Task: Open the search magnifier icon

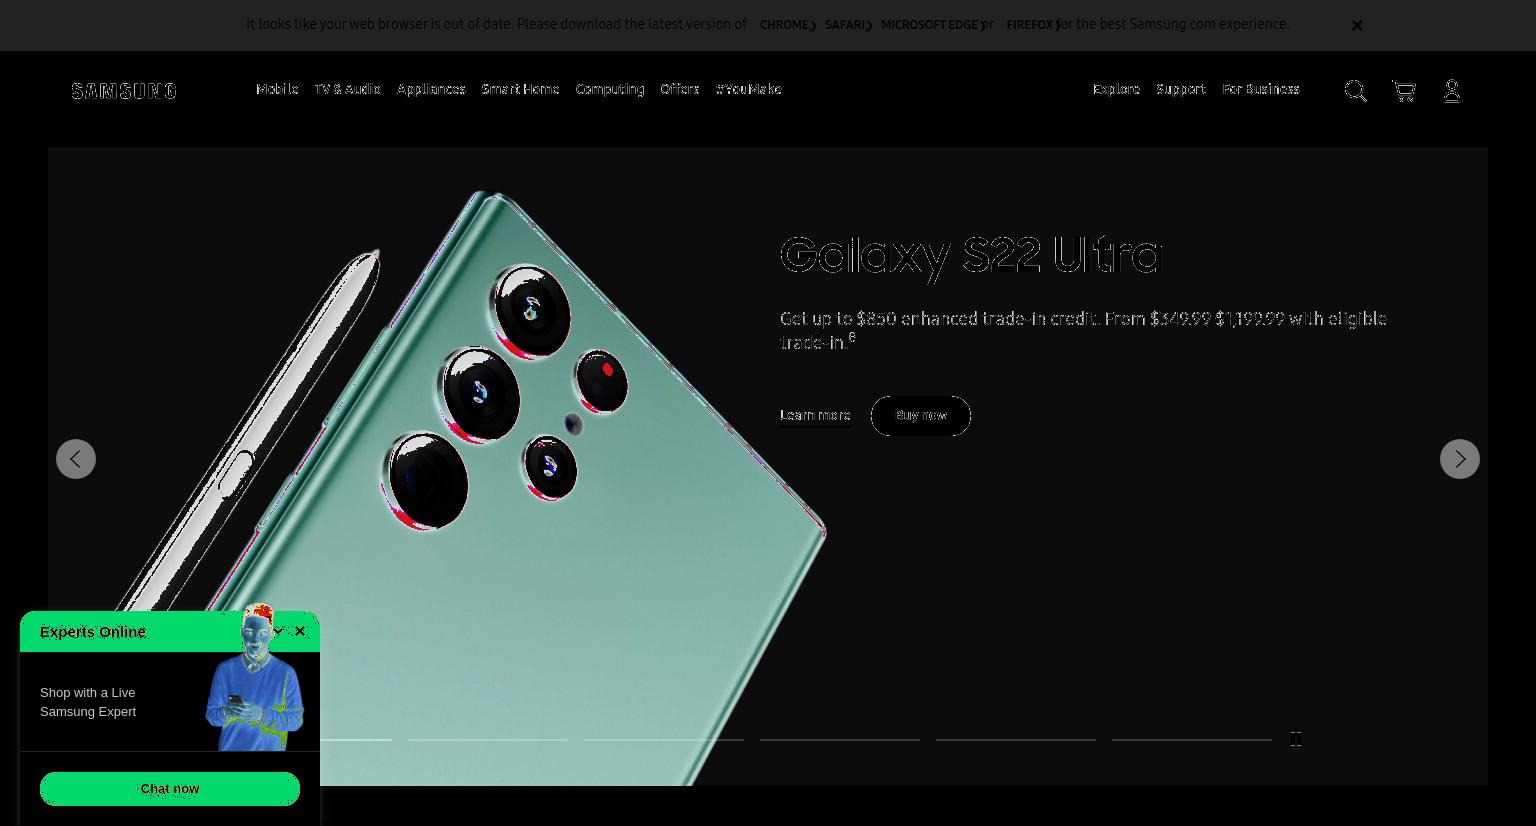Action: click(x=1355, y=91)
